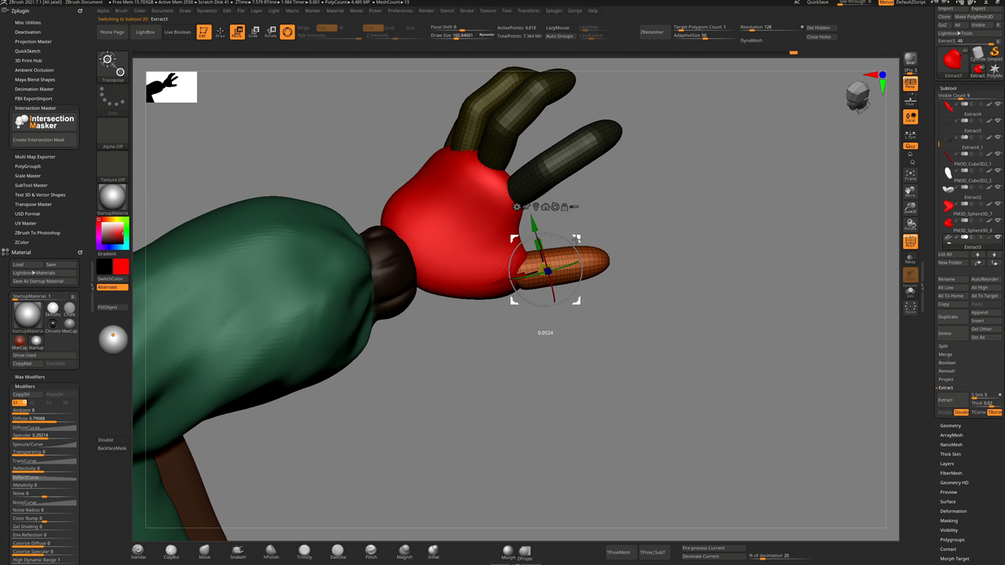Image resolution: width=1005 pixels, height=565 pixels.
Task: Click the Home Page button
Action: (x=112, y=32)
